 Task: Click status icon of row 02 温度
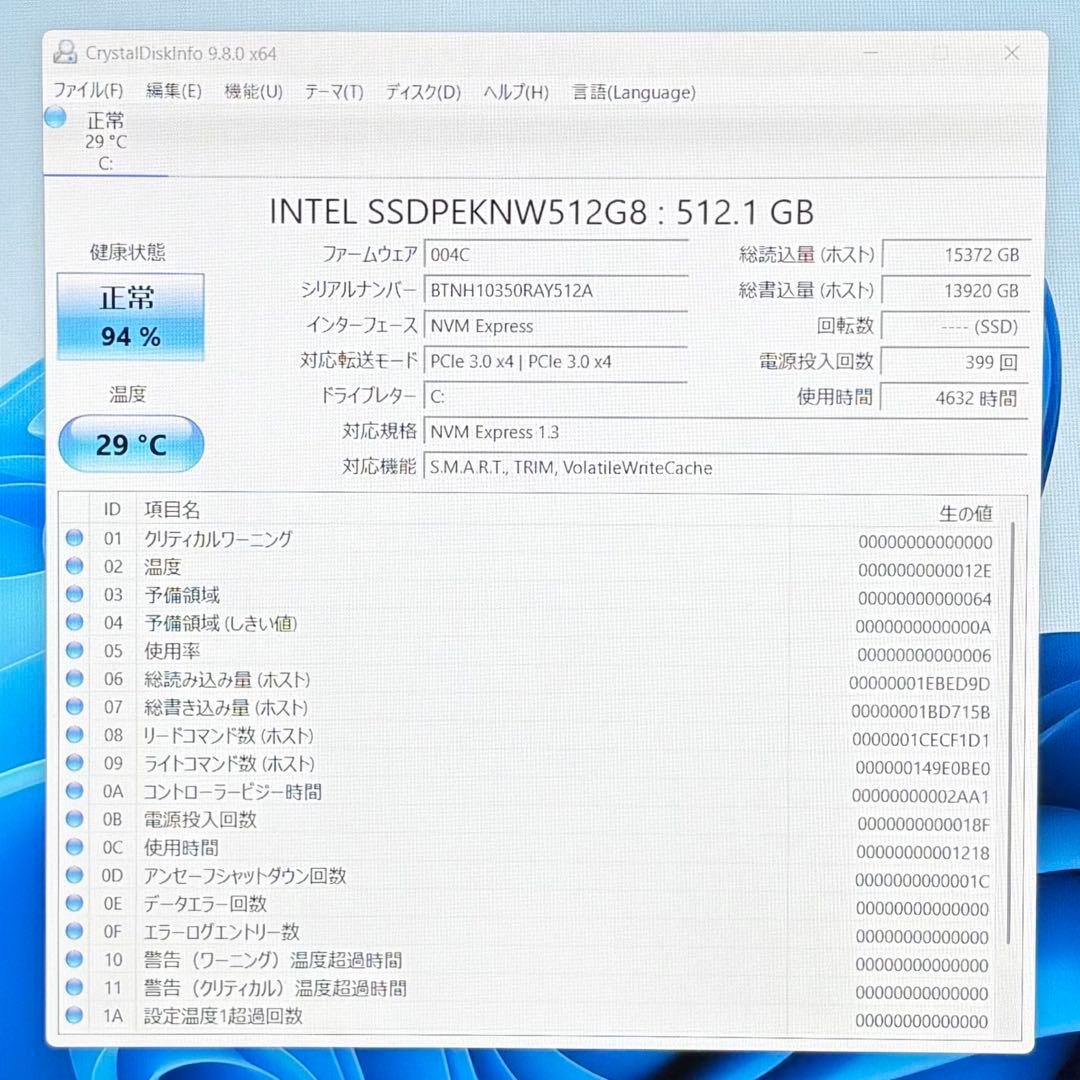[74, 566]
